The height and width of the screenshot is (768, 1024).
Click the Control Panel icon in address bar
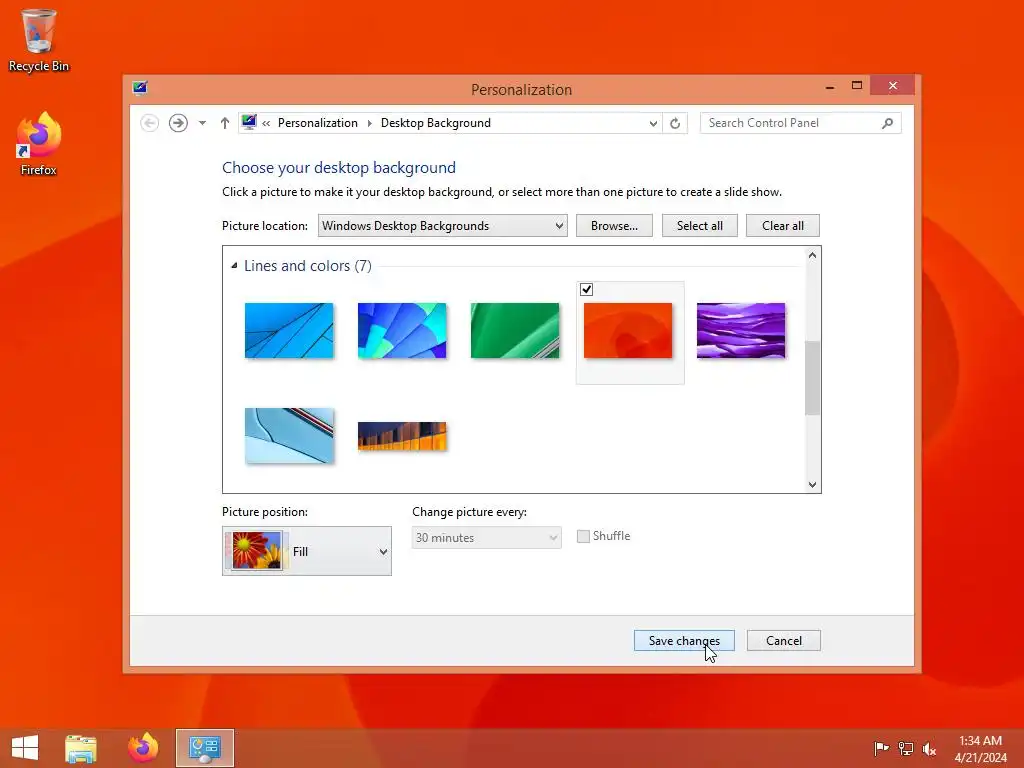[249, 122]
